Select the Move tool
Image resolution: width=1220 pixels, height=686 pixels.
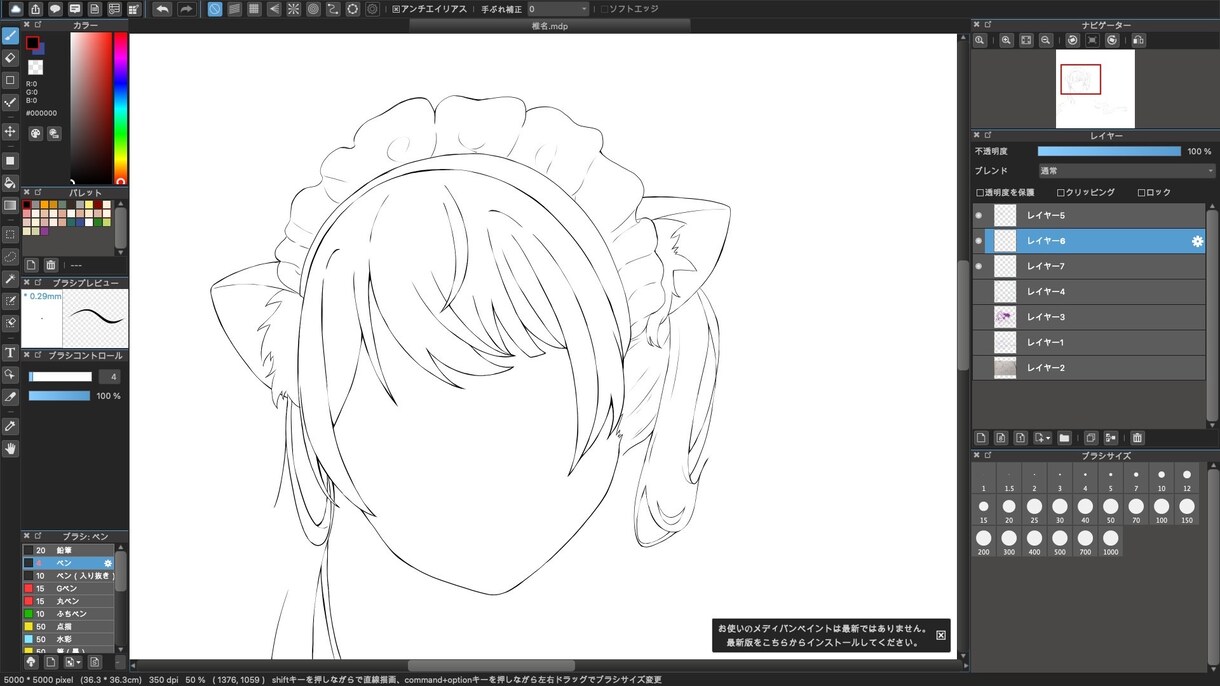coord(10,132)
